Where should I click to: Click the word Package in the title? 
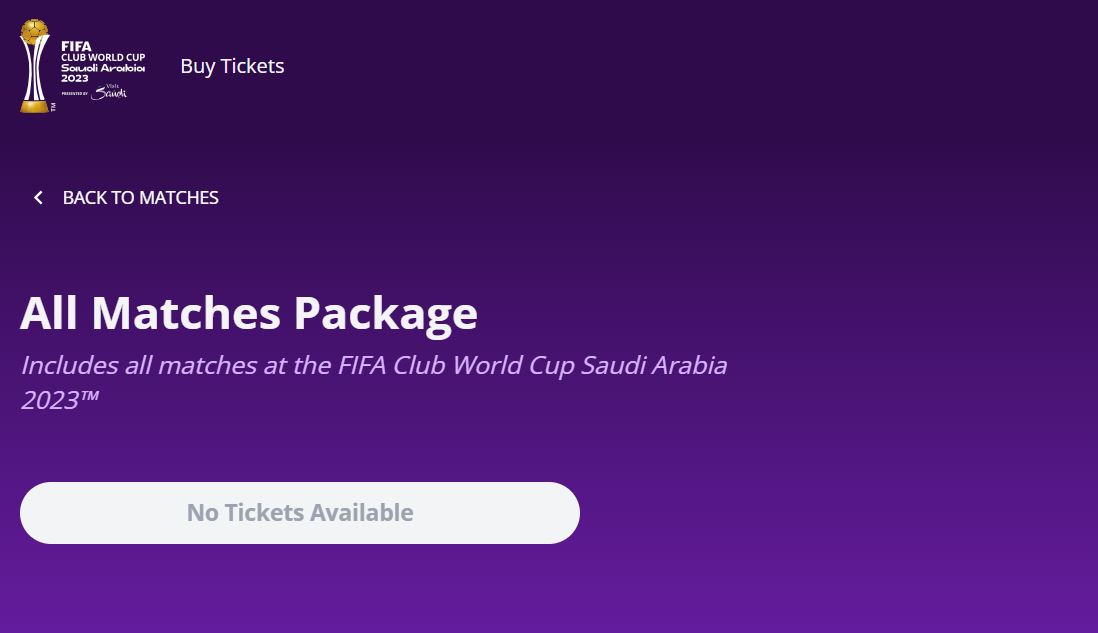coord(386,313)
